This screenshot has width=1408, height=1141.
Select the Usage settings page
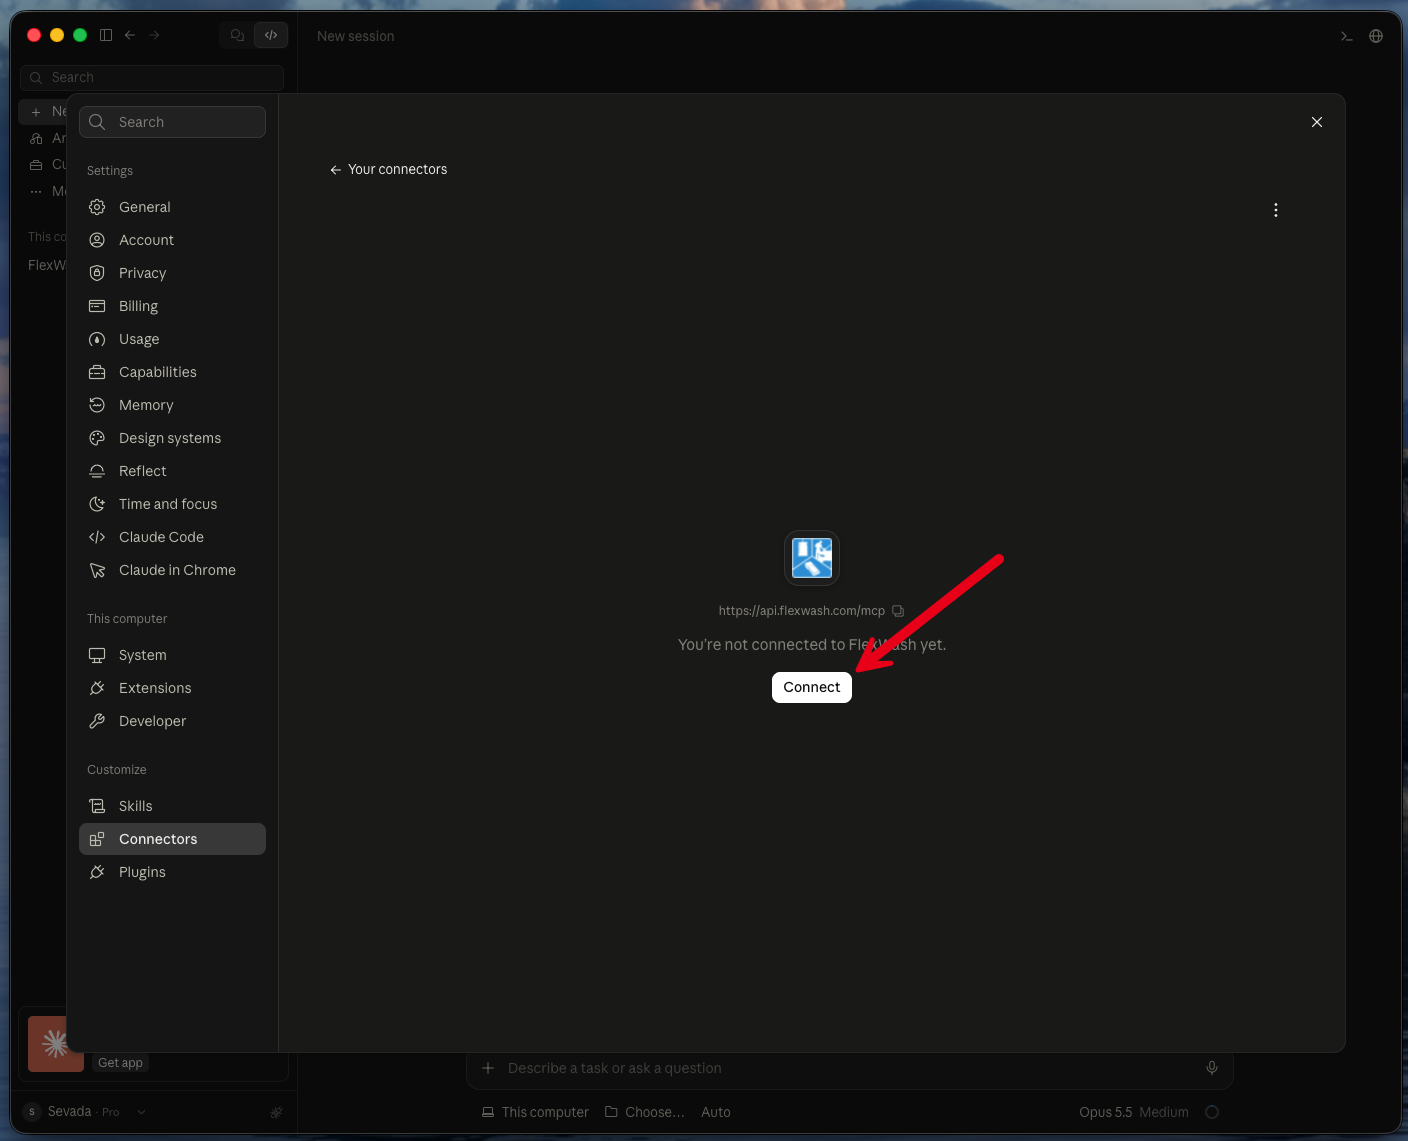coord(172,339)
